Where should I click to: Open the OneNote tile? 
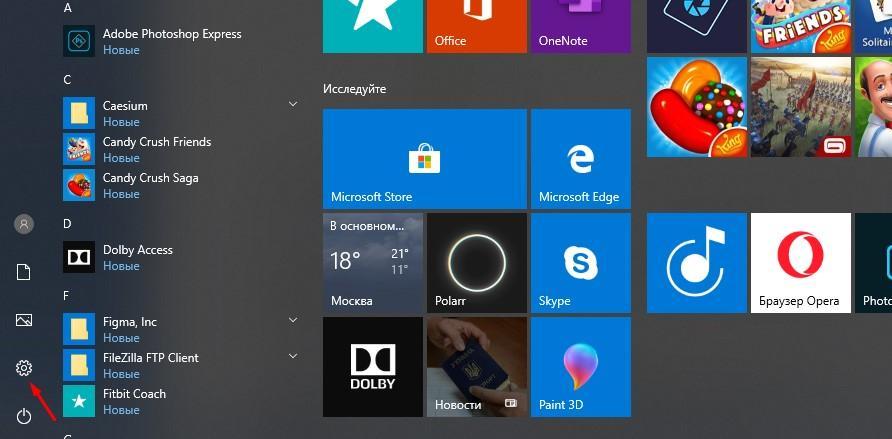(x=581, y=26)
